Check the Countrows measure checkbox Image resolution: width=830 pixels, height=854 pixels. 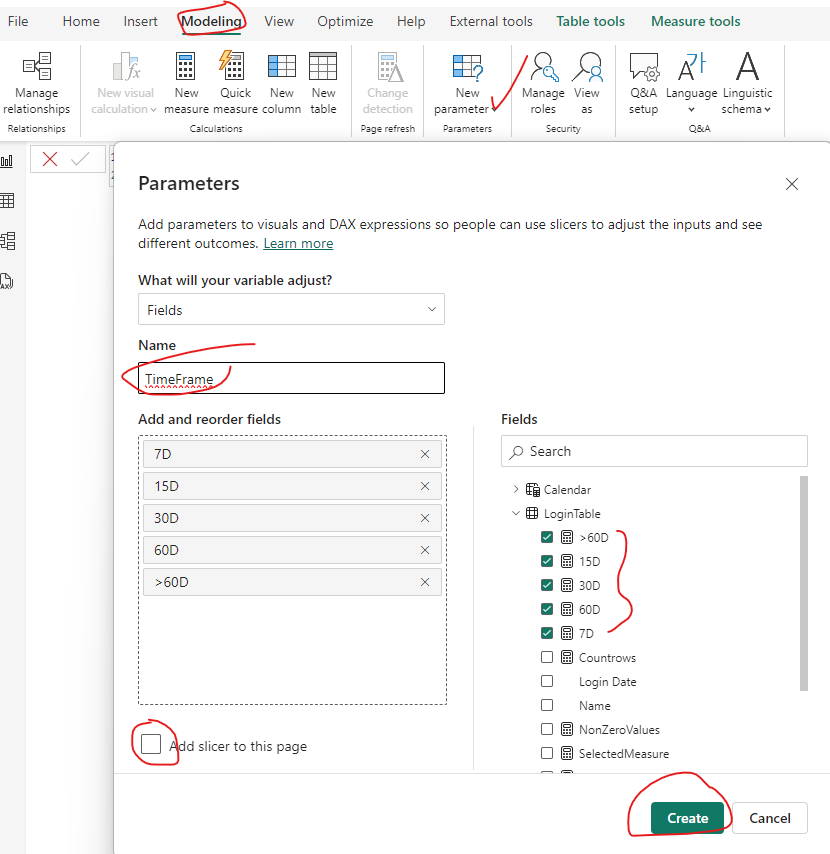[547, 657]
